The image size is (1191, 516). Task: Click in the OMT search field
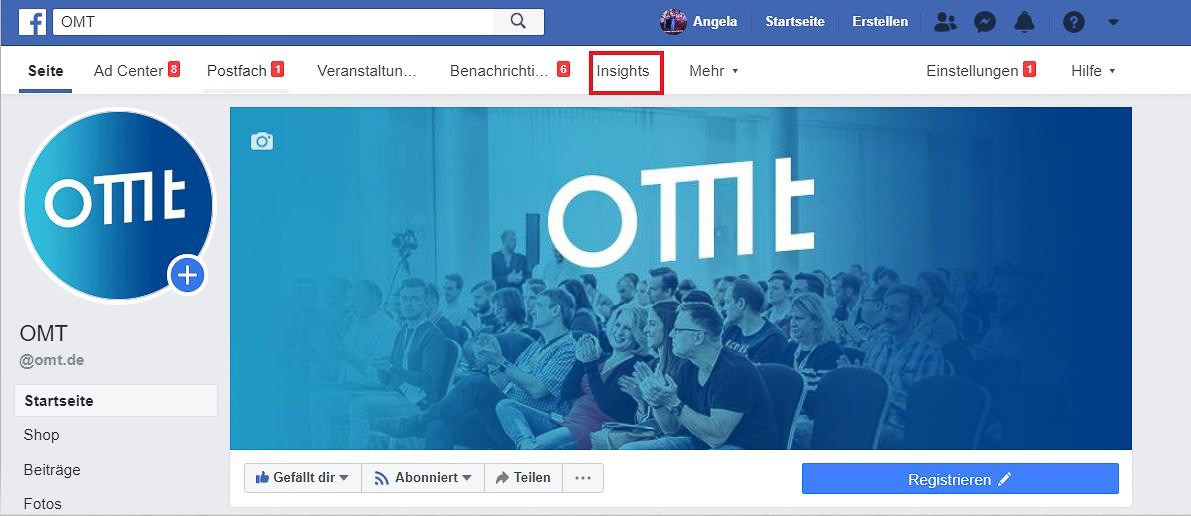tap(273, 22)
